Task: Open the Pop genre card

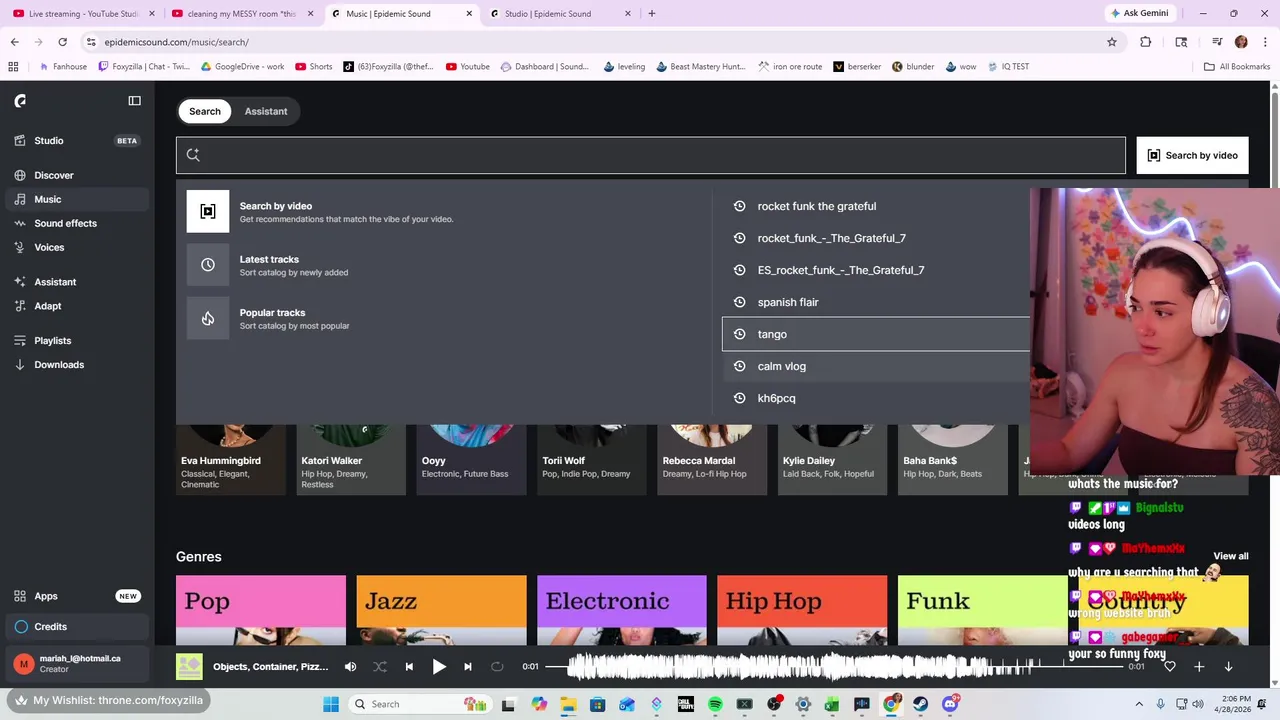Action: click(x=261, y=610)
